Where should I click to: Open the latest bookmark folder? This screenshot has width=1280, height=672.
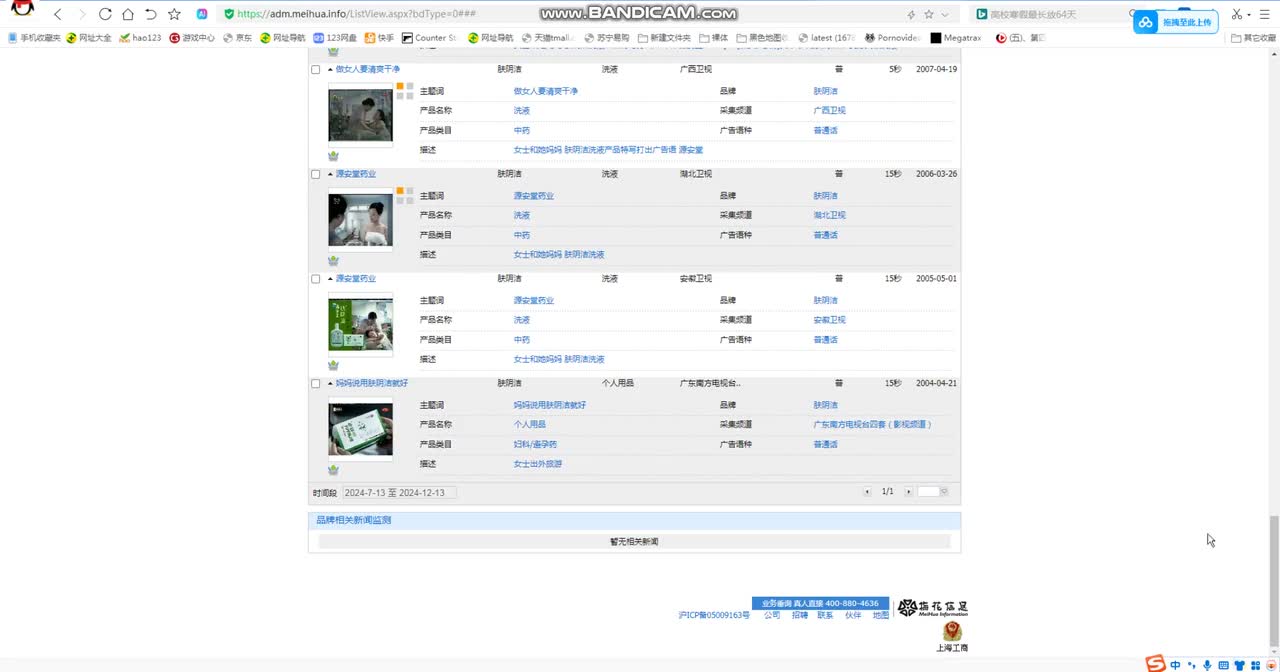point(827,38)
